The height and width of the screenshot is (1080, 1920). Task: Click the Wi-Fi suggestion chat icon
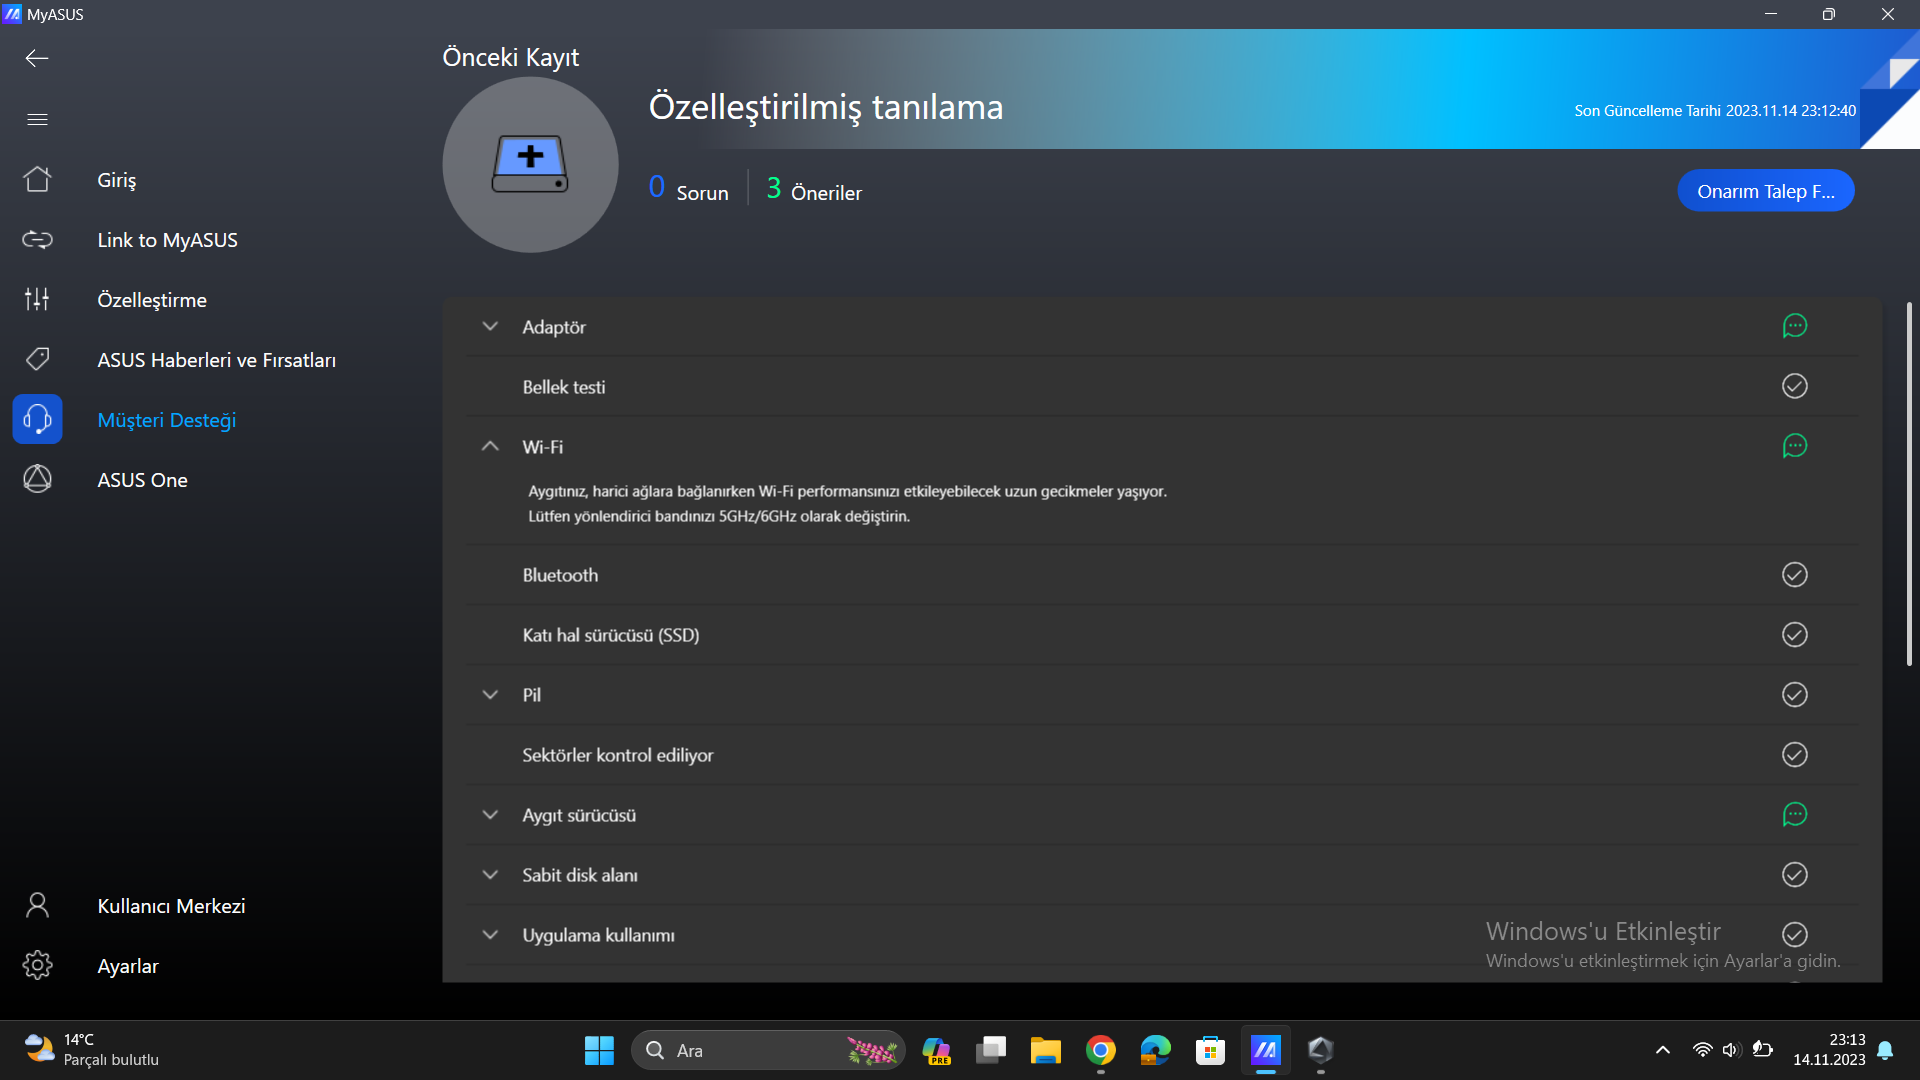[x=1794, y=446]
